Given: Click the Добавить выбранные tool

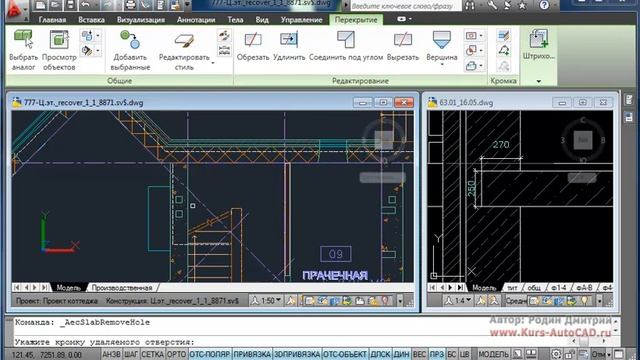Looking at the screenshot, I should click(x=130, y=40).
